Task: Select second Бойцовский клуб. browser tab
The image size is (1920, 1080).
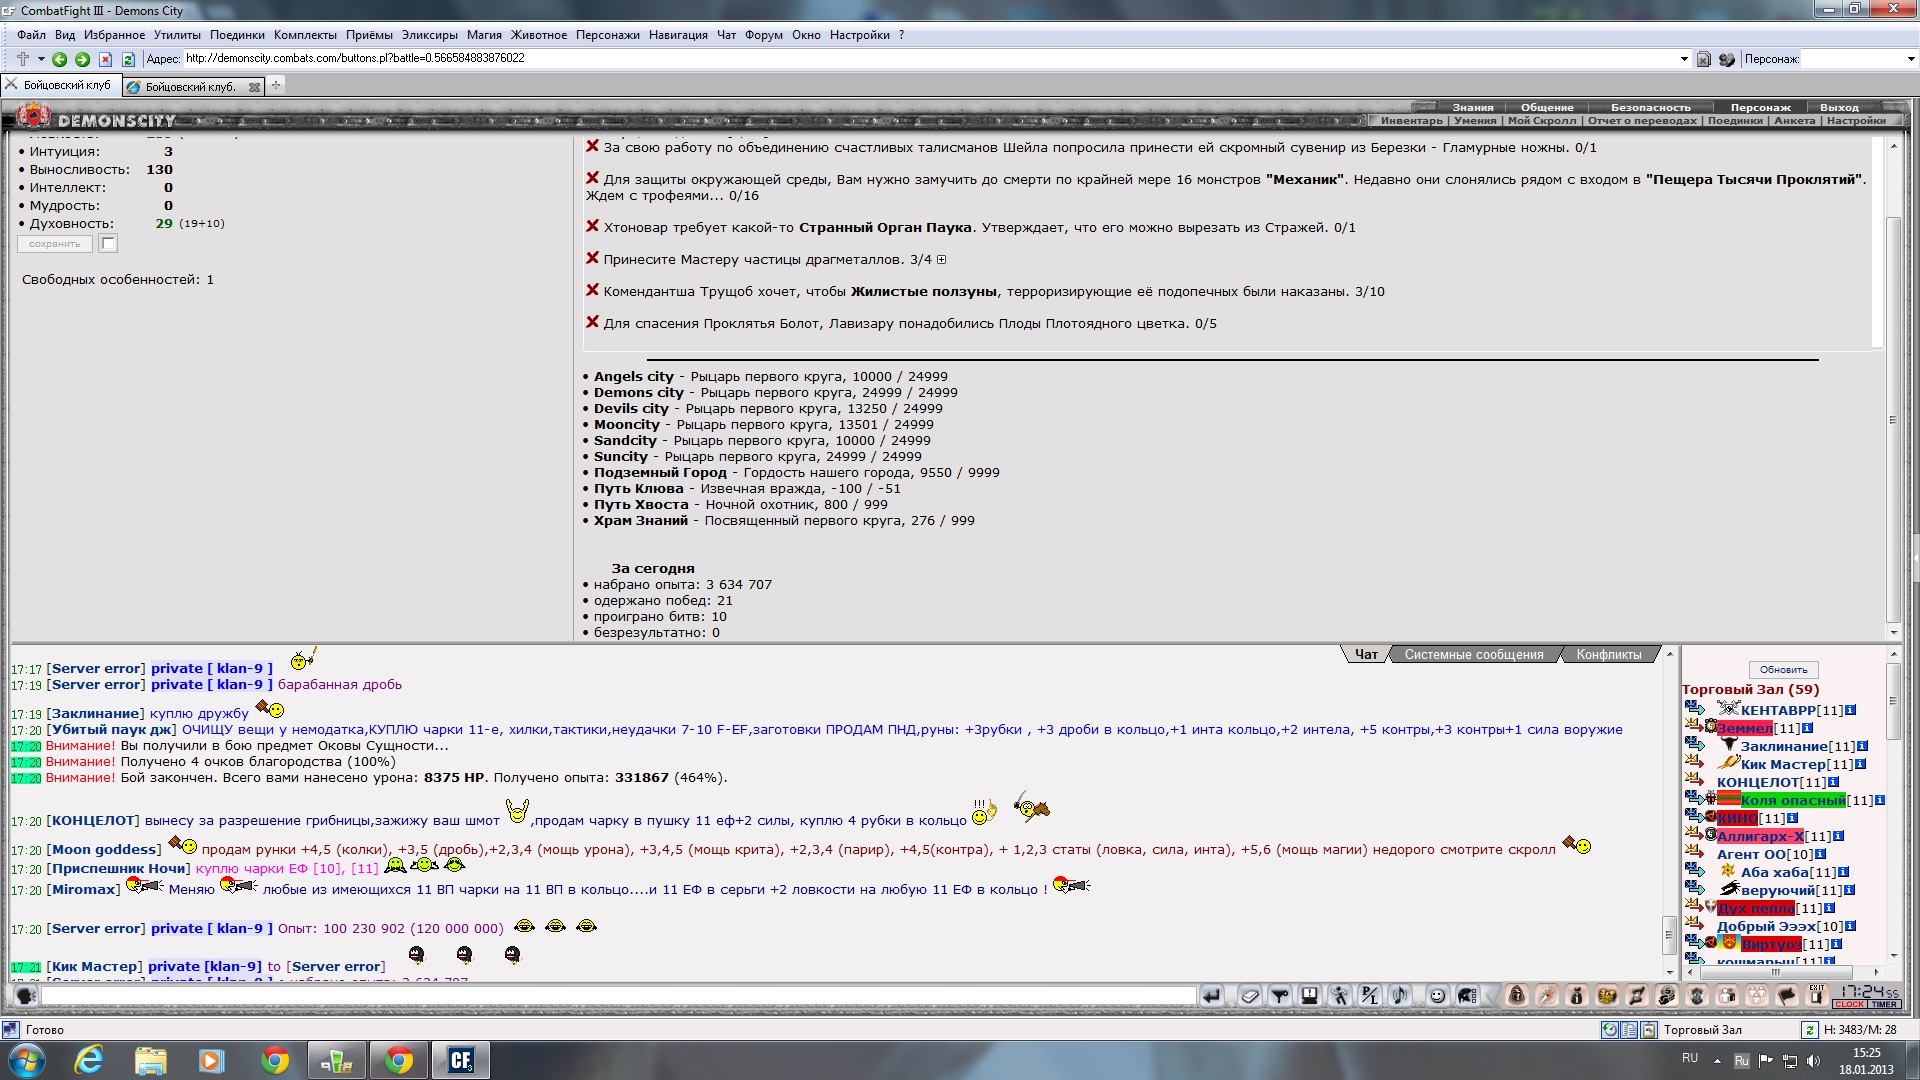Action: coord(192,87)
